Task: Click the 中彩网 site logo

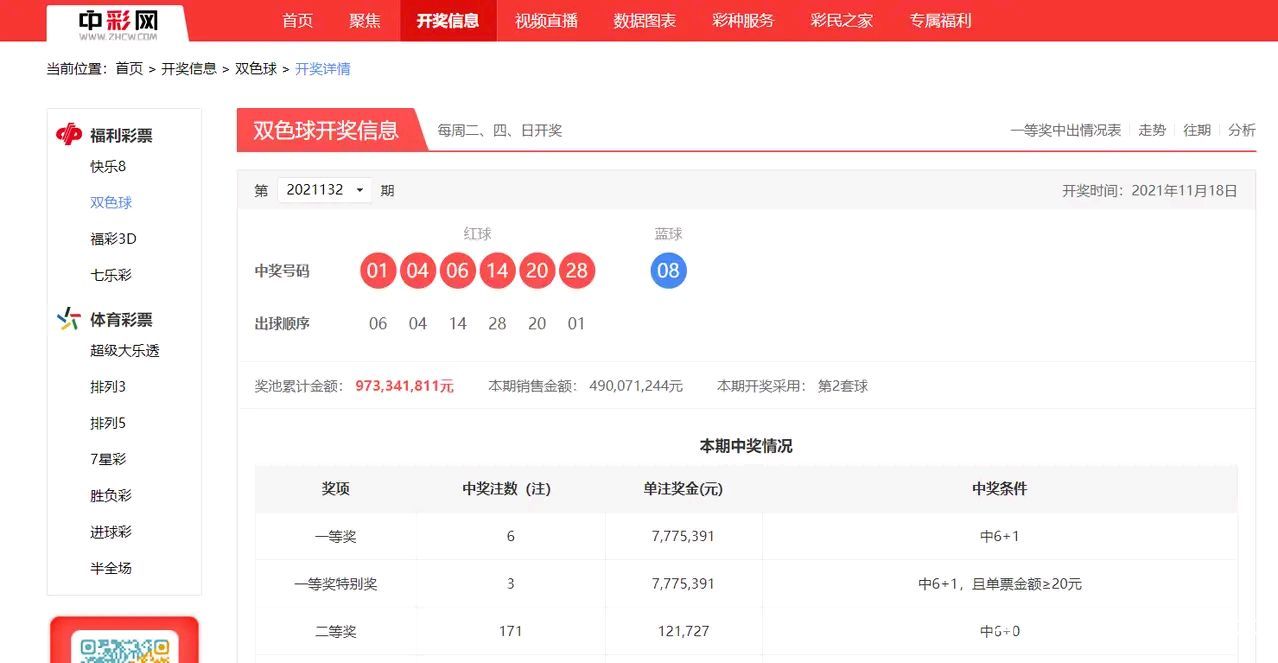Action: pos(117,23)
